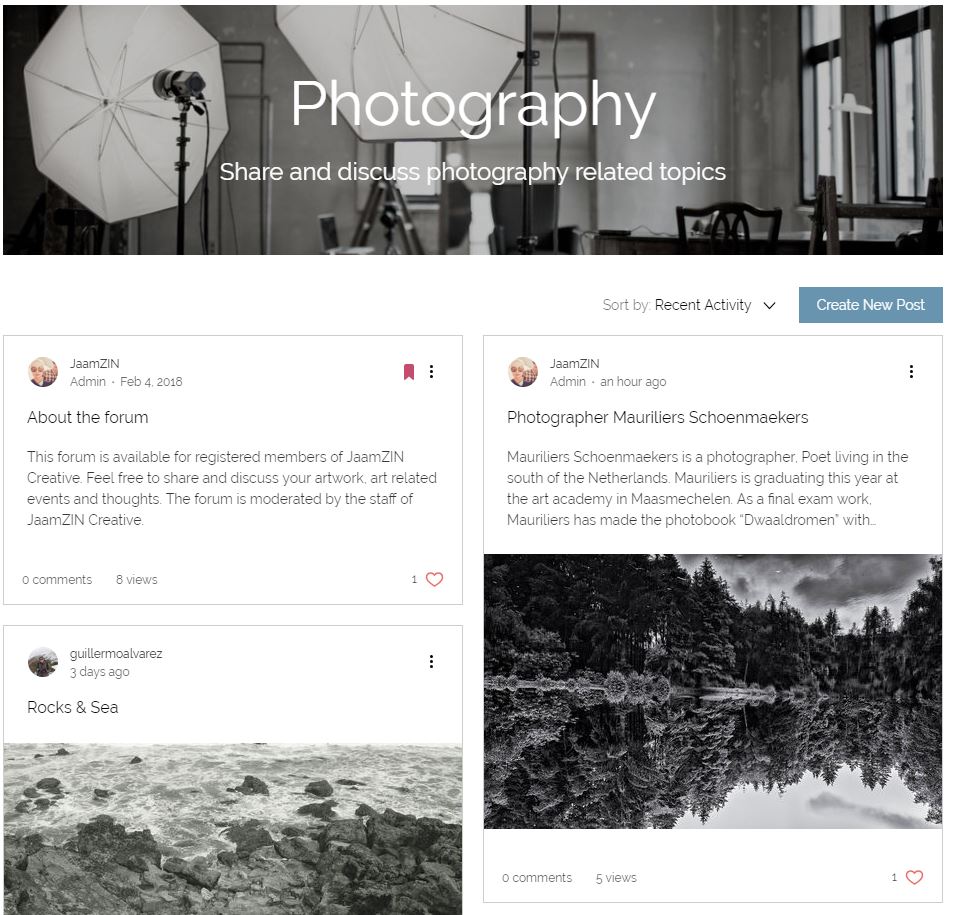
Task: Click the guillermoalvarez username
Action: (x=116, y=654)
